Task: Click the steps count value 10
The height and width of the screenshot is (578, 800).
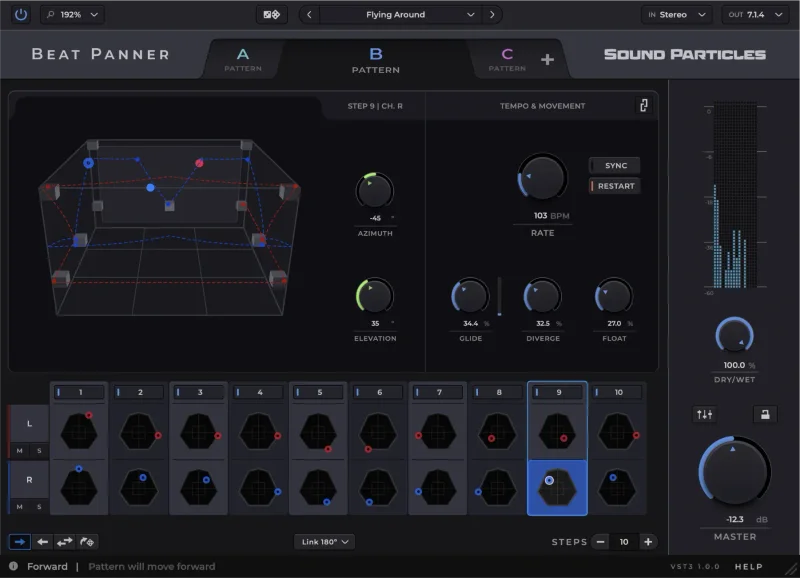Action: click(x=624, y=542)
